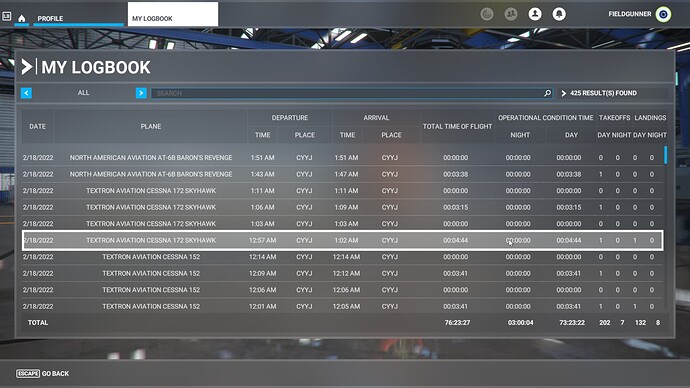Select Cessna 152 flight departing 12:14 AM

click(x=342, y=256)
